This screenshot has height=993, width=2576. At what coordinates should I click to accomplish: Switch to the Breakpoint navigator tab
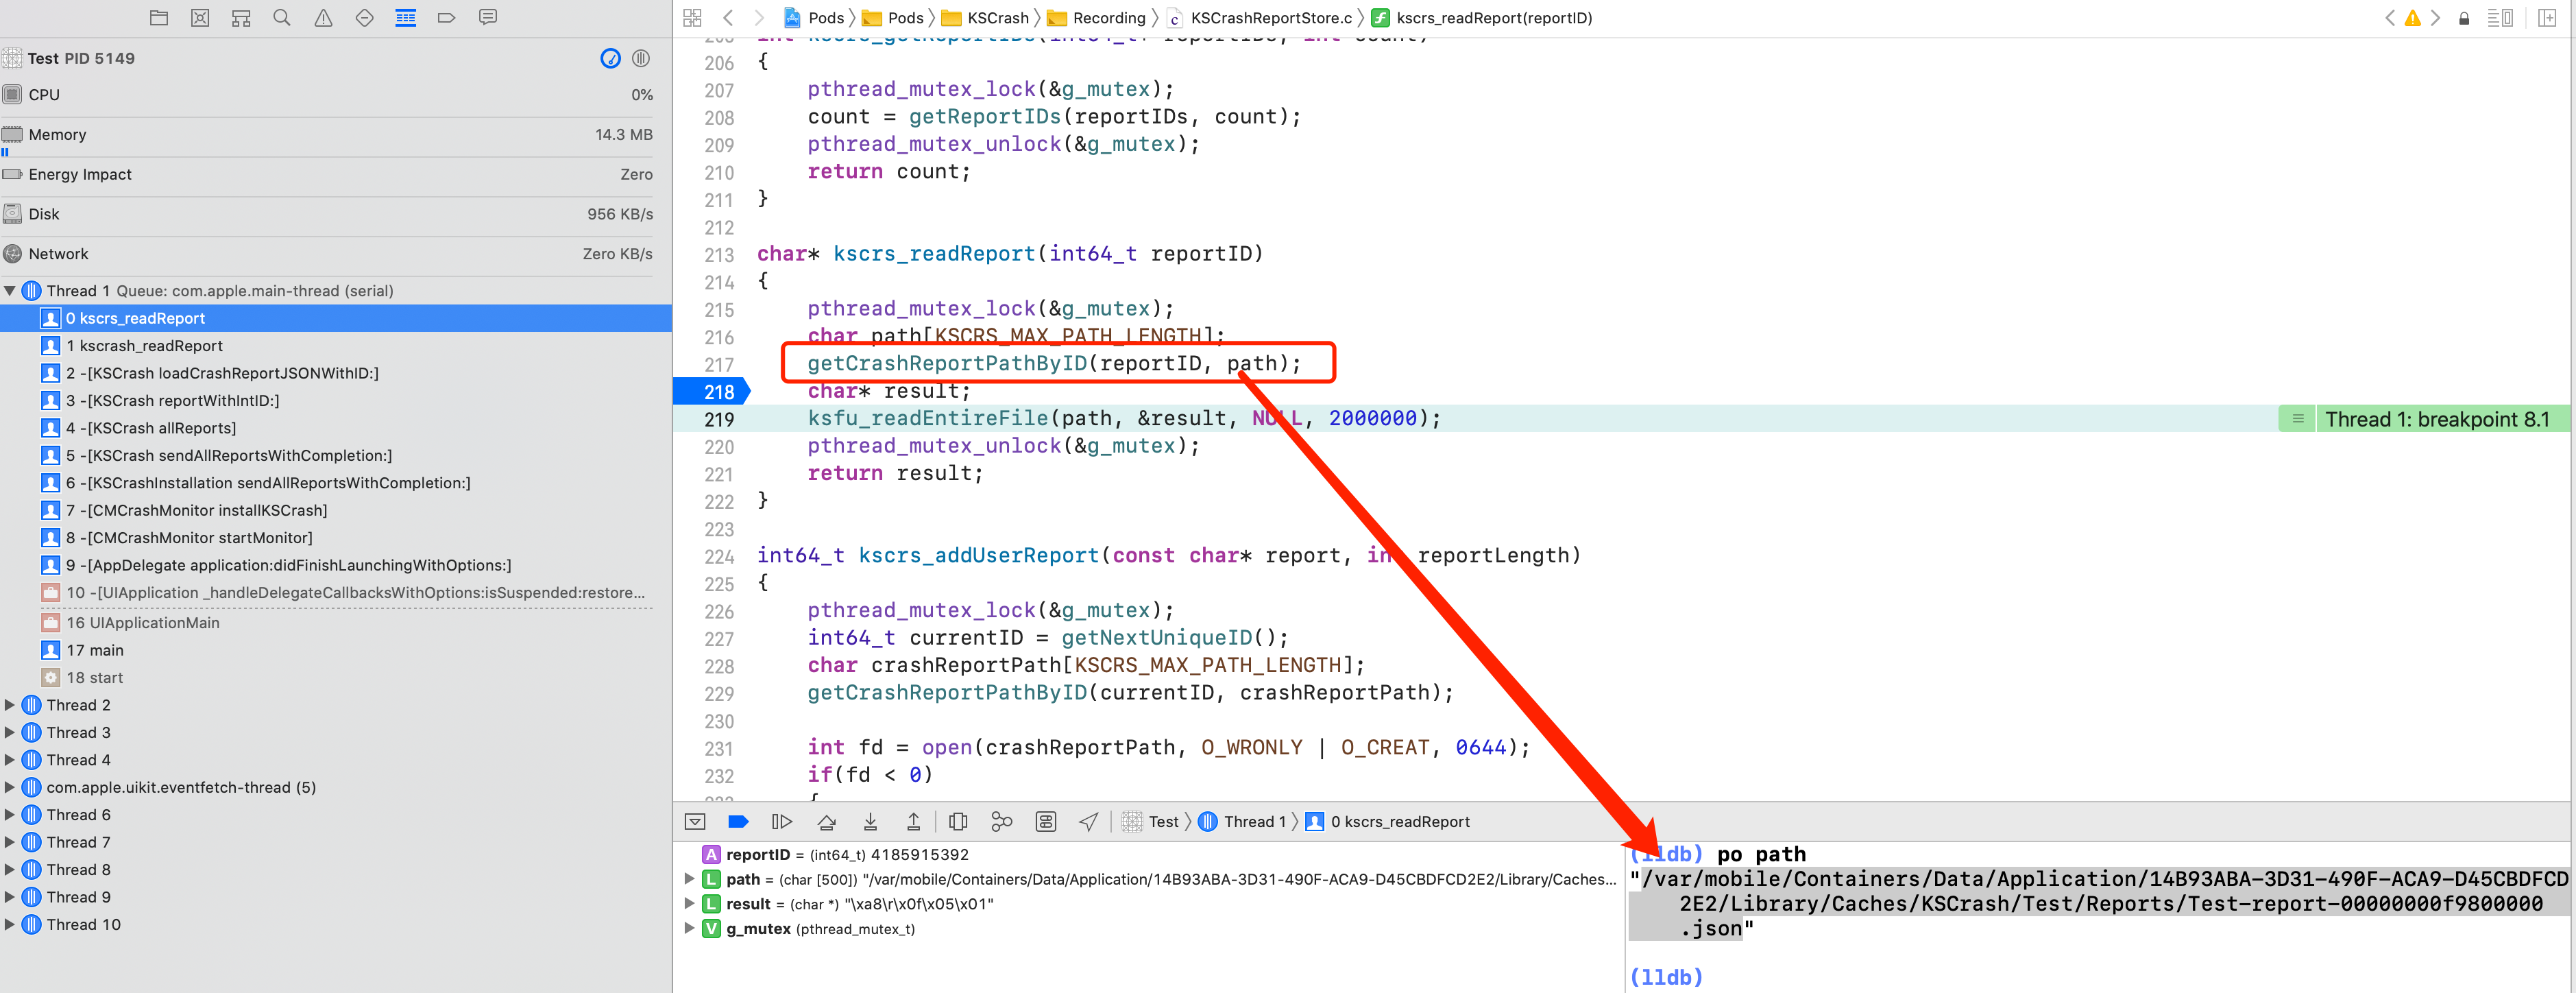pyautogui.click(x=446, y=18)
